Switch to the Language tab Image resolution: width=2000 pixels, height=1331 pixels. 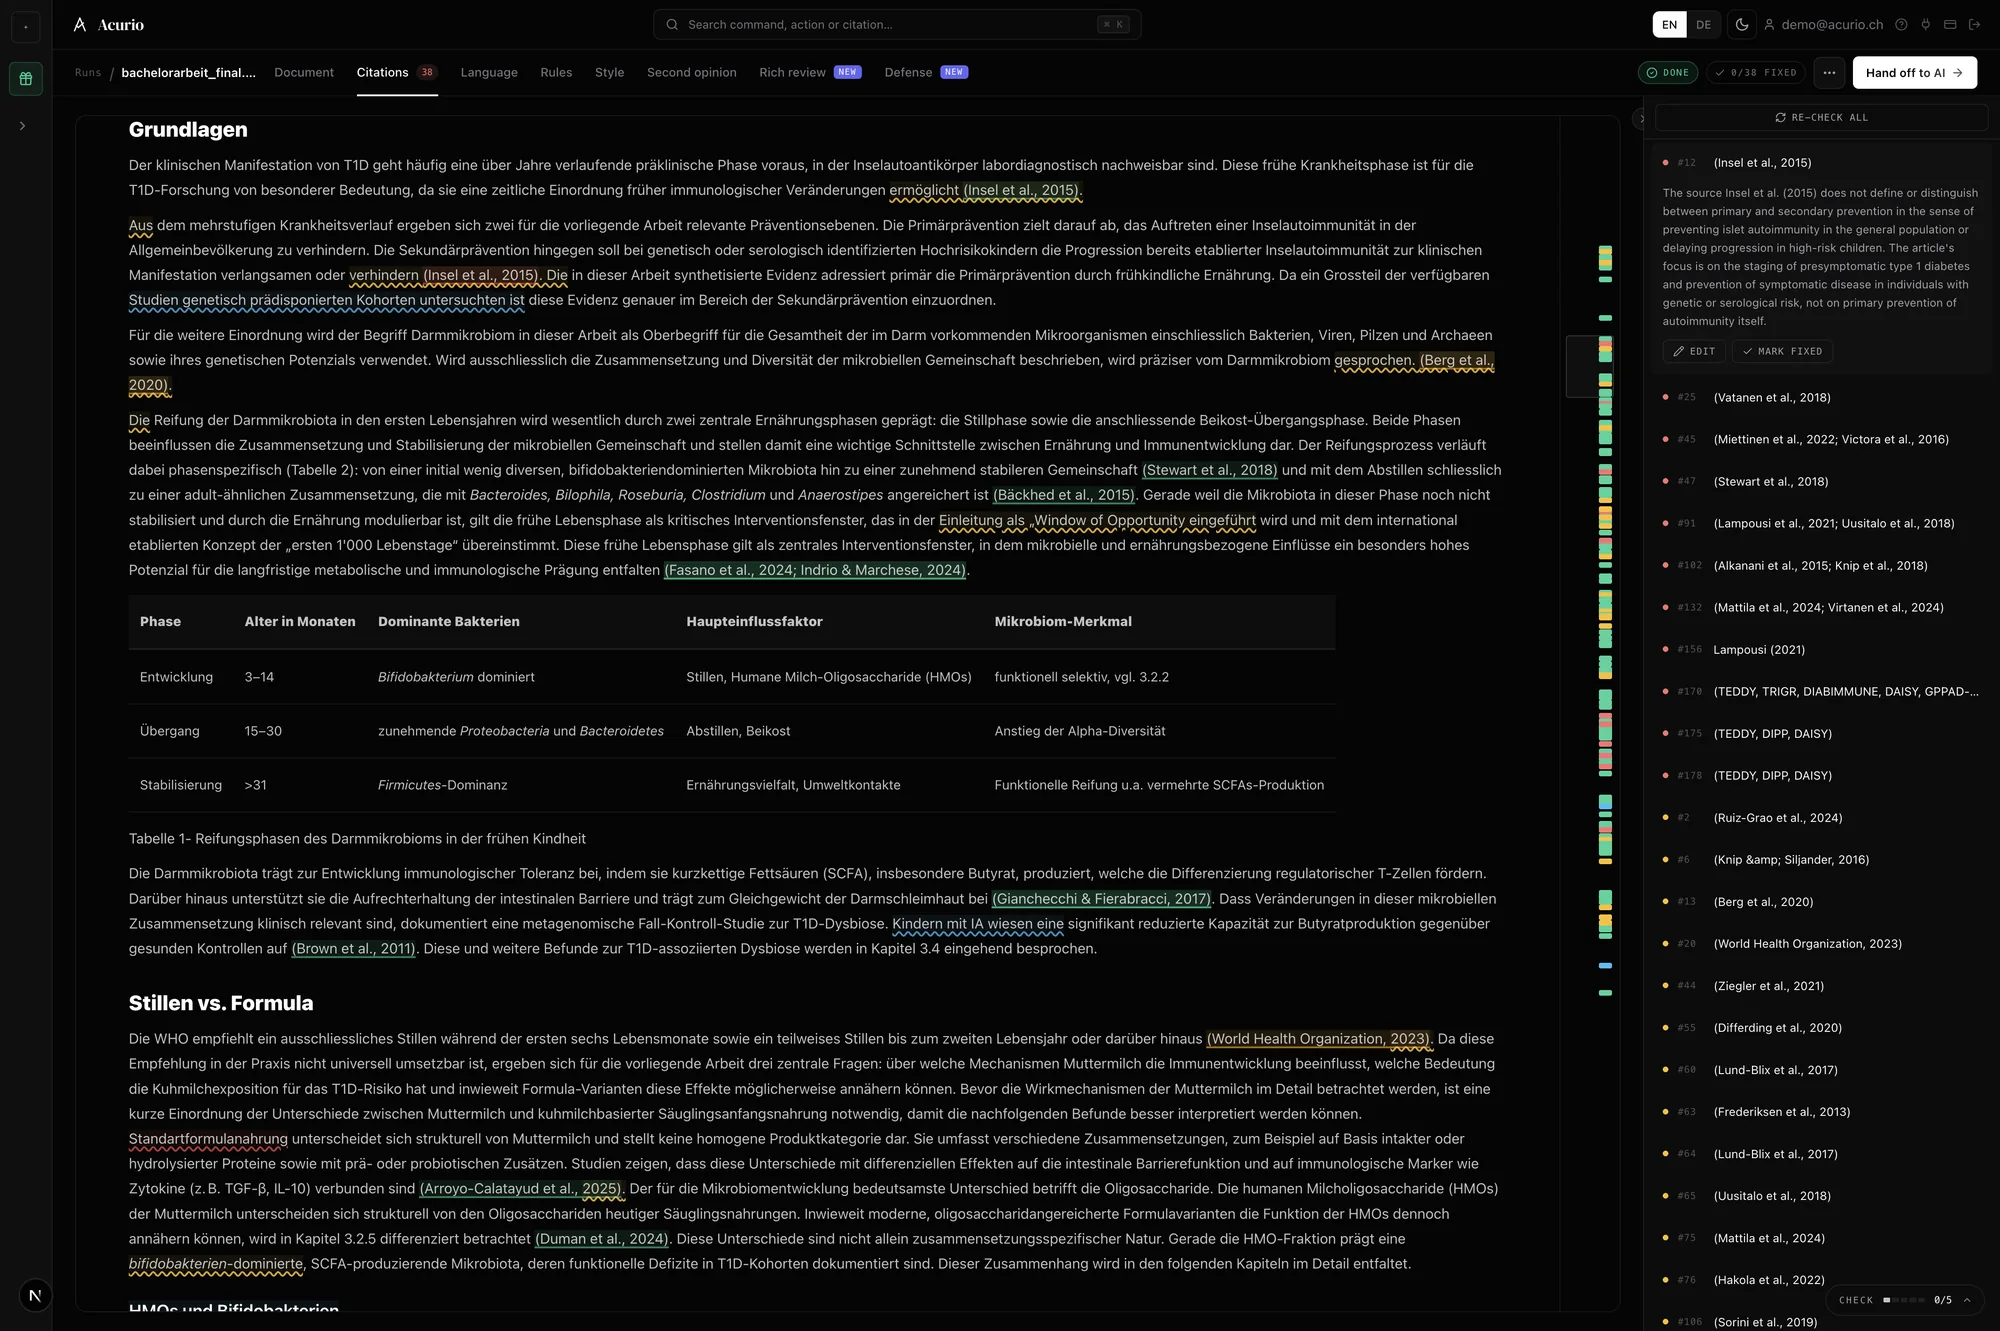click(x=489, y=73)
